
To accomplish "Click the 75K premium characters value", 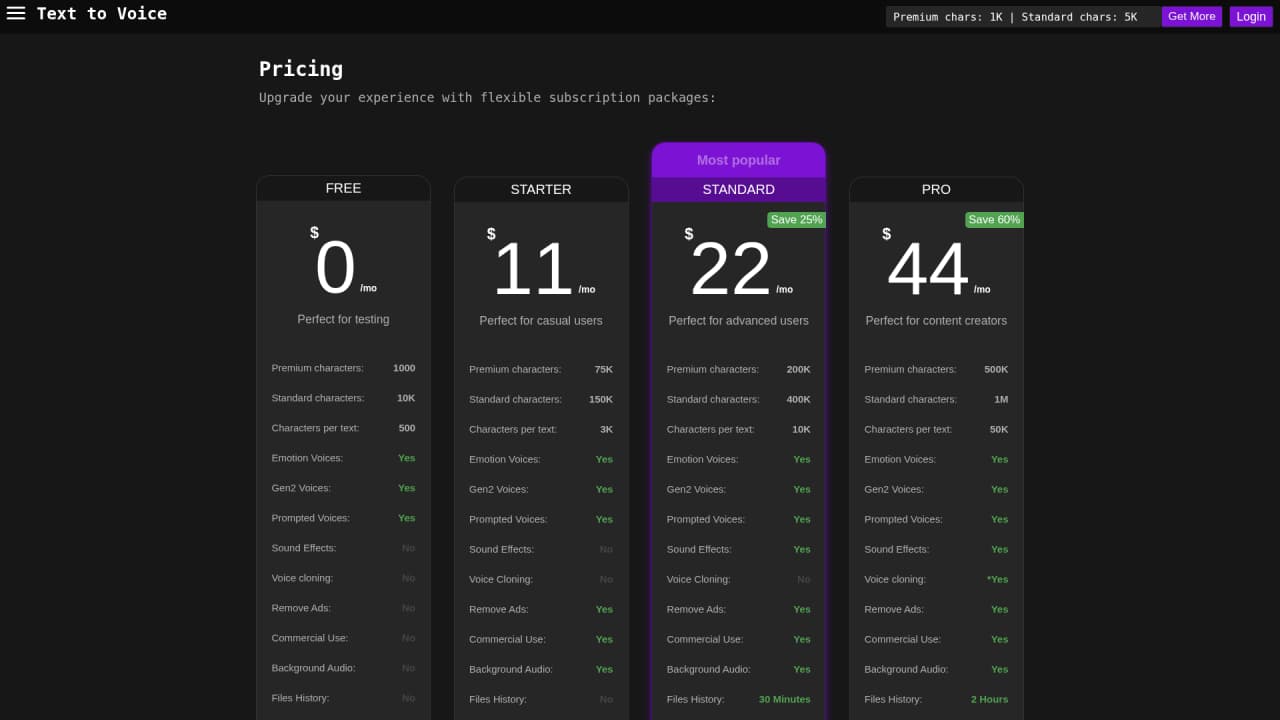I will click(x=603, y=369).
